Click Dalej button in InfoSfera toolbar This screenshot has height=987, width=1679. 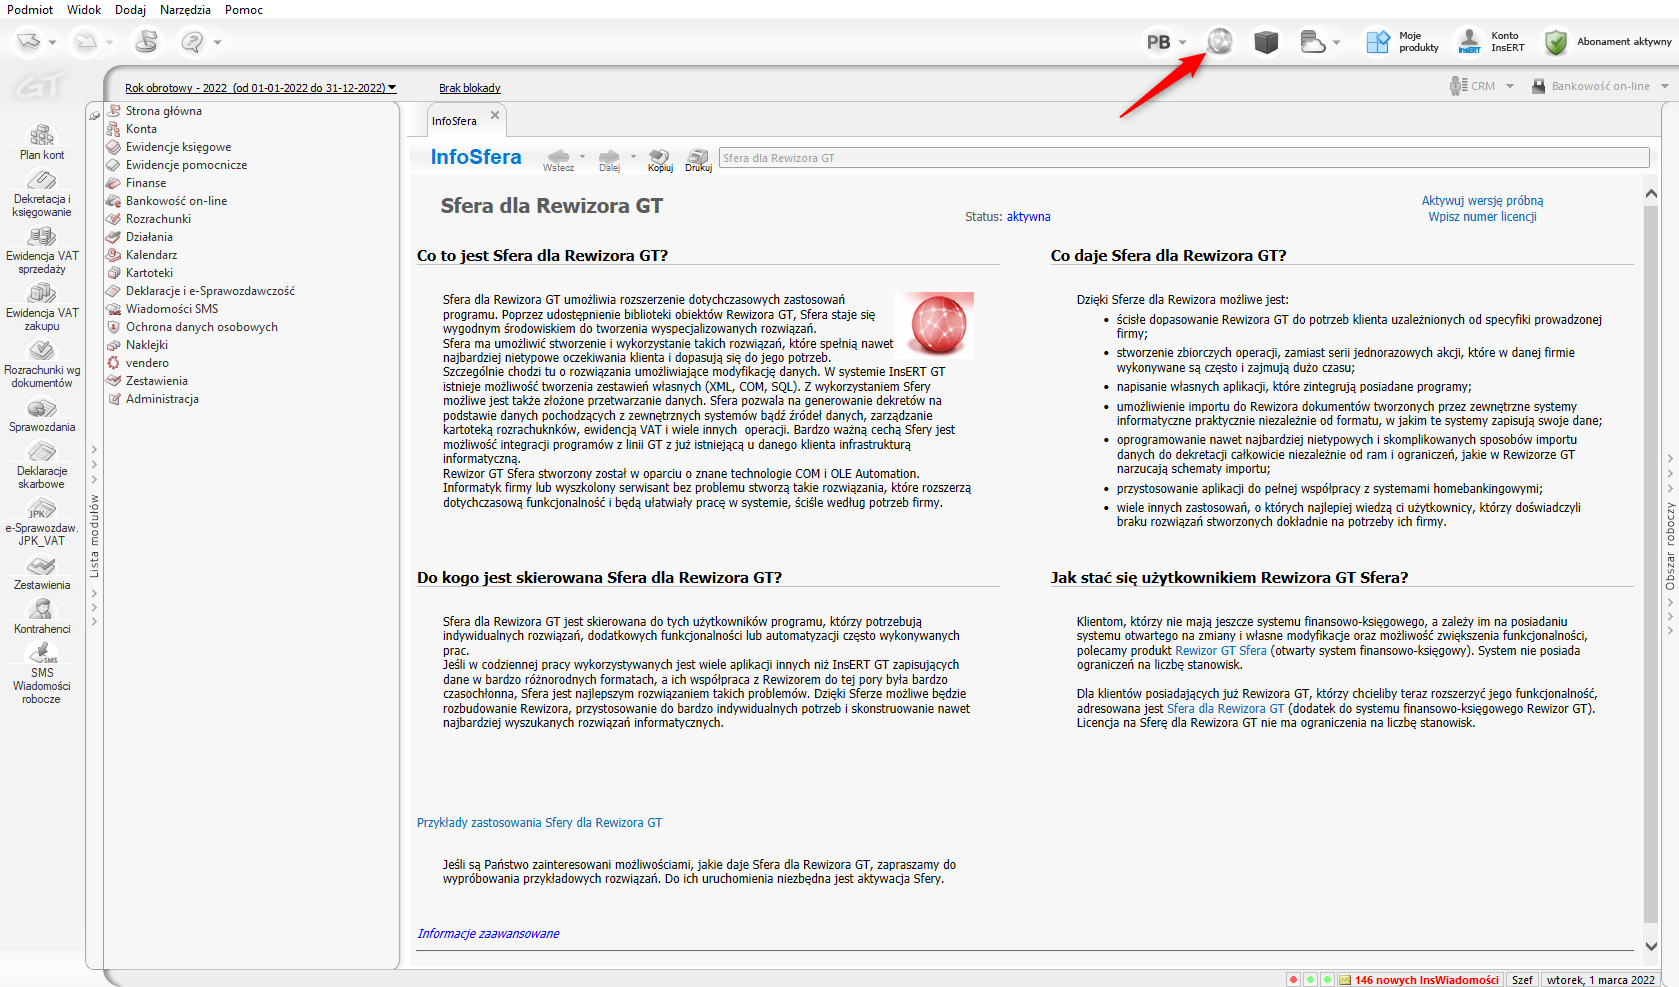click(609, 160)
